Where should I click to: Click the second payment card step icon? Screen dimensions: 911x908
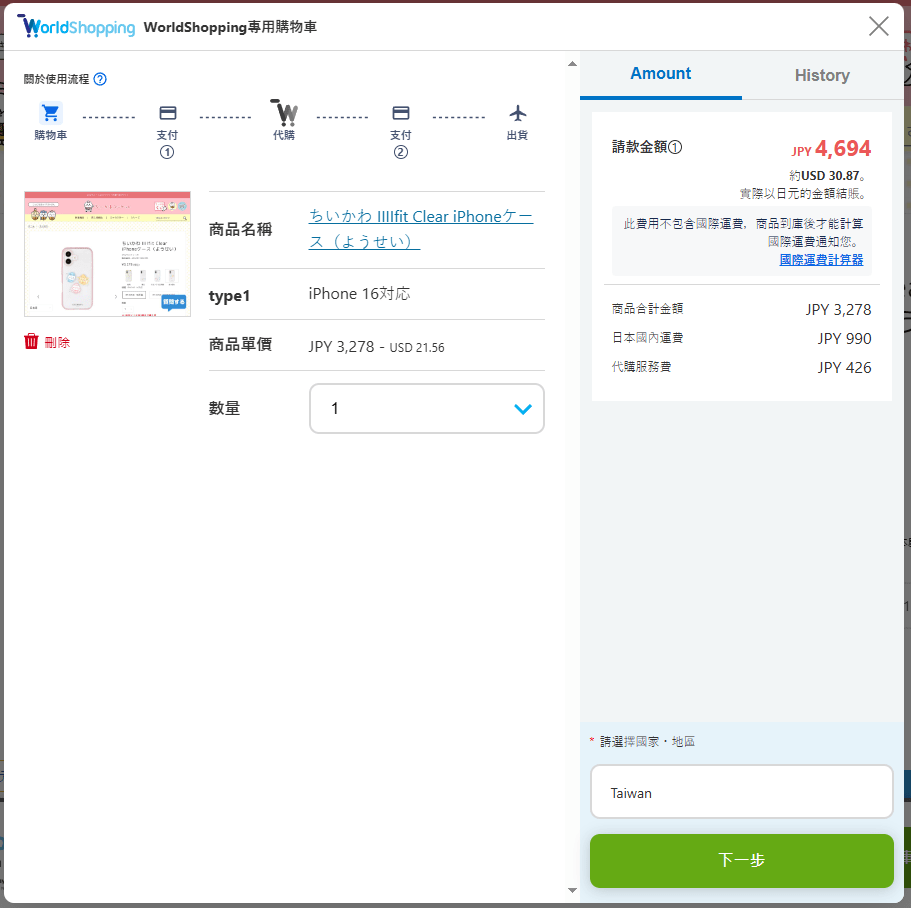[x=400, y=113]
